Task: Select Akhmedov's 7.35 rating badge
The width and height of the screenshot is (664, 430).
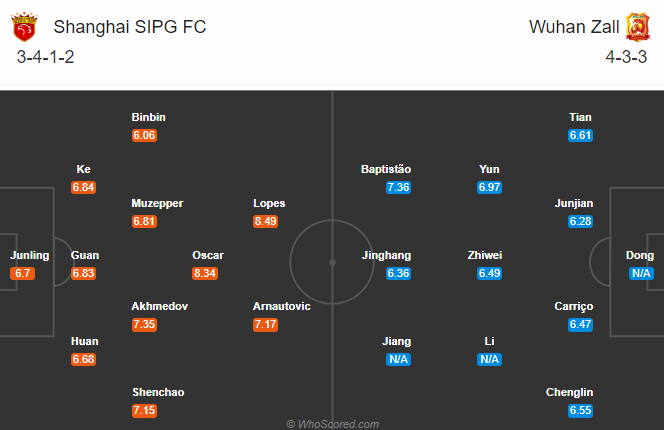Action: coord(144,325)
